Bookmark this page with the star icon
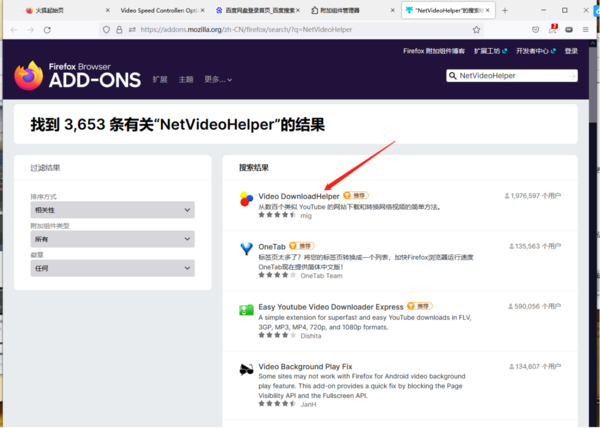Image resolution: width=600 pixels, height=428 pixels. coord(476,30)
